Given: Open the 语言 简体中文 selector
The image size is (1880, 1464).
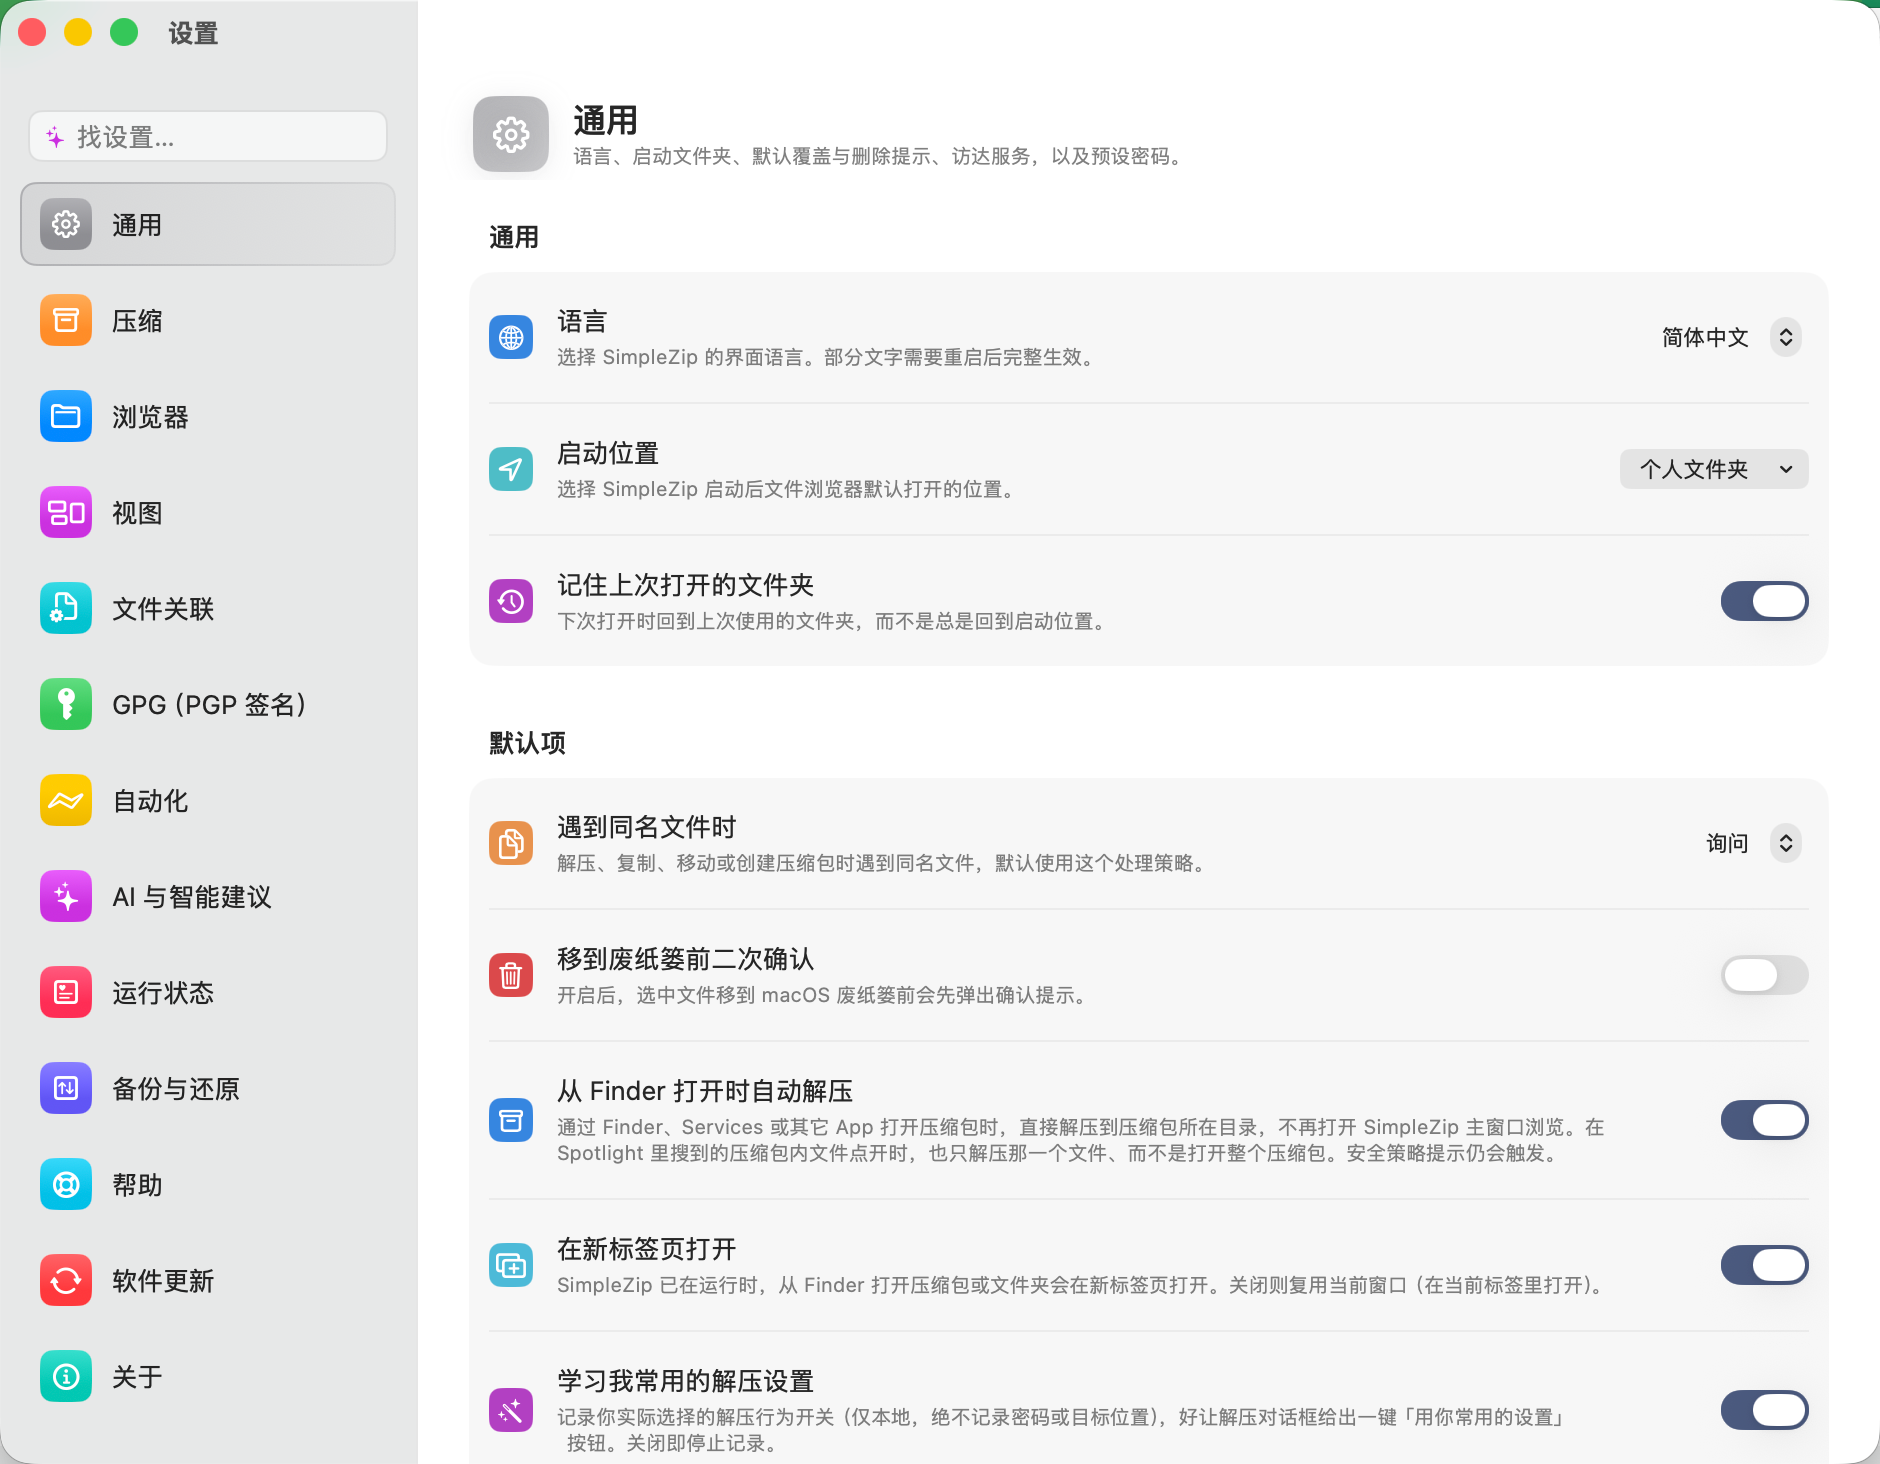Looking at the screenshot, I should click(x=1731, y=337).
